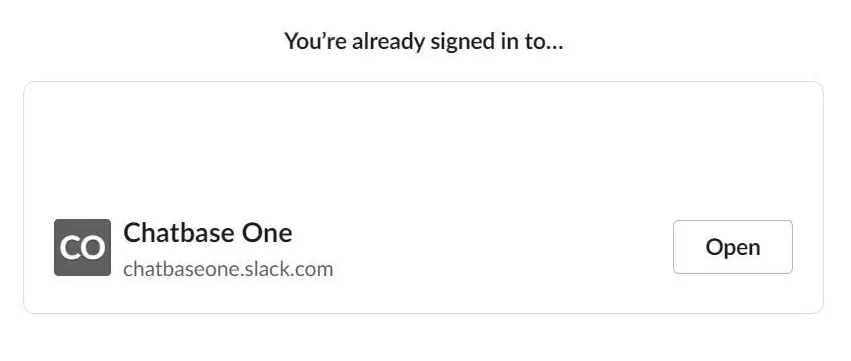The width and height of the screenshot is (851, 361).
Task: Click the slack.com address under Chatbase One
Action: 228,269
